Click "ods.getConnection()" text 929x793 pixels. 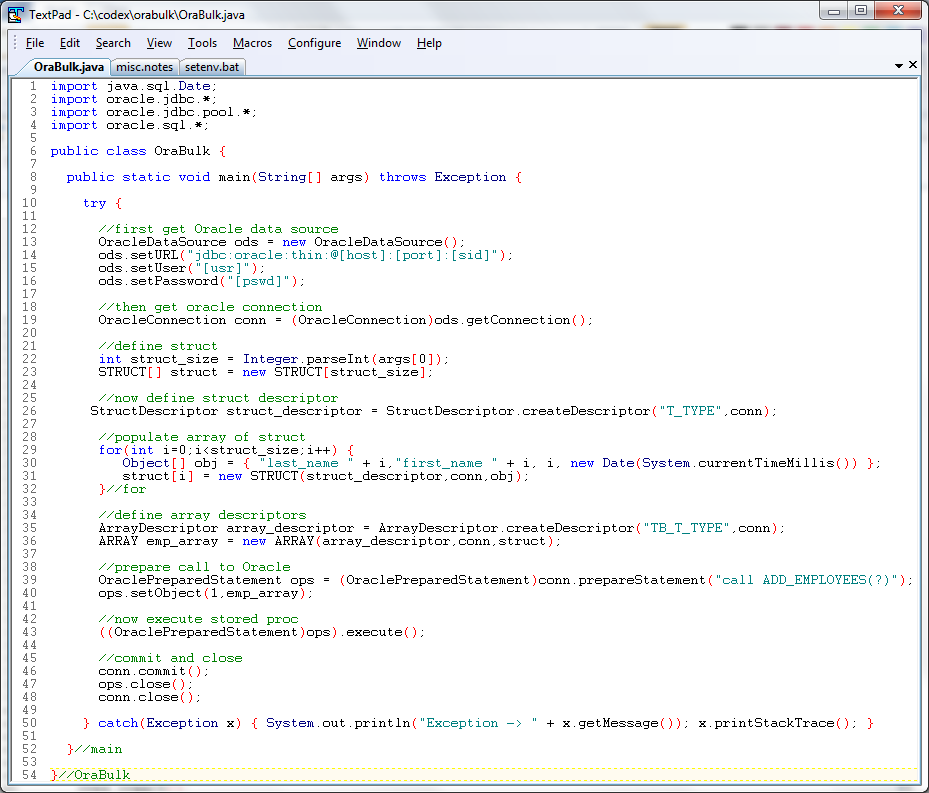510,321
